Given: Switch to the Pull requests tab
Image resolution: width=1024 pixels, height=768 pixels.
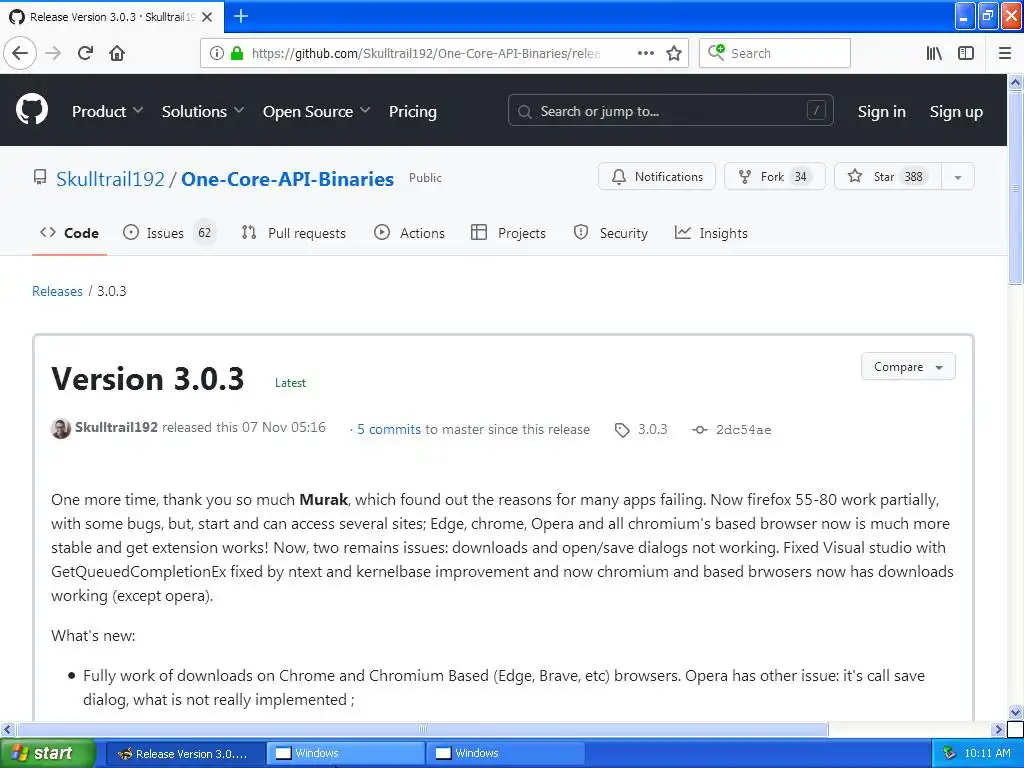Looking at the screenshot, I should click(x=293, y=233).
